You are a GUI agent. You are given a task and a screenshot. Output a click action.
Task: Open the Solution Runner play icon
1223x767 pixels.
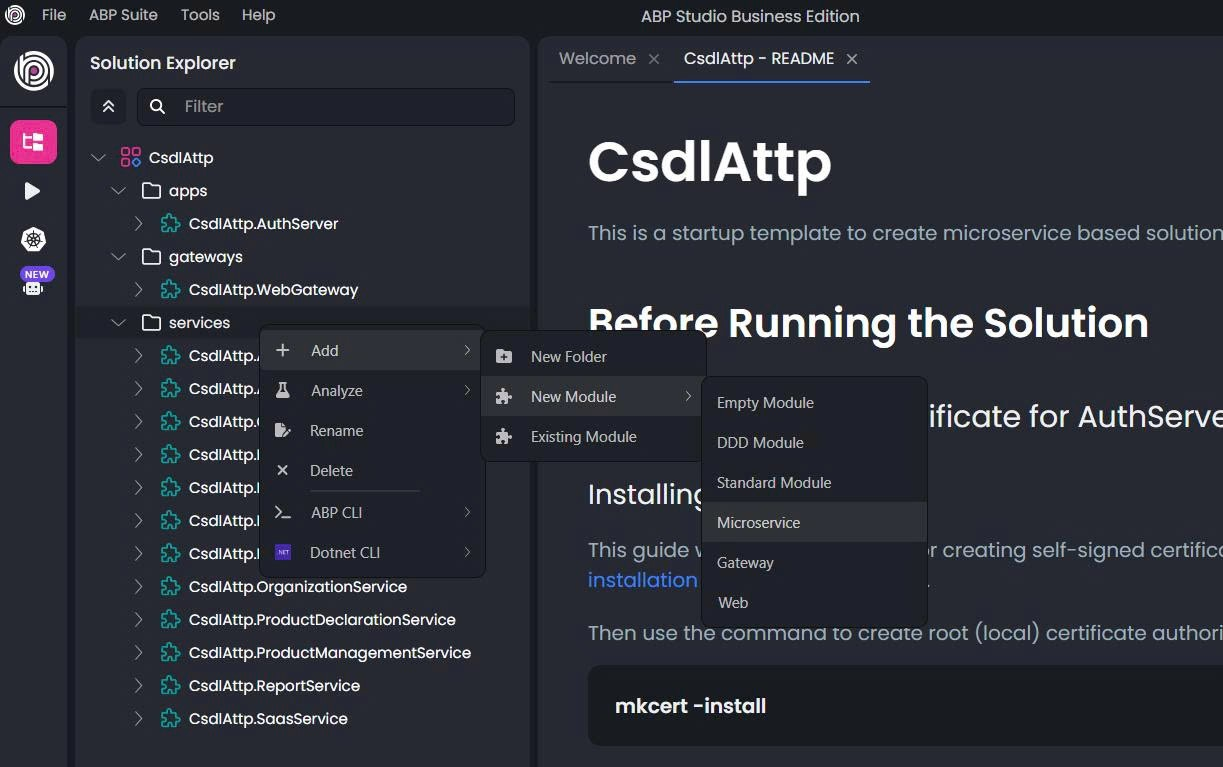[33, 191]
